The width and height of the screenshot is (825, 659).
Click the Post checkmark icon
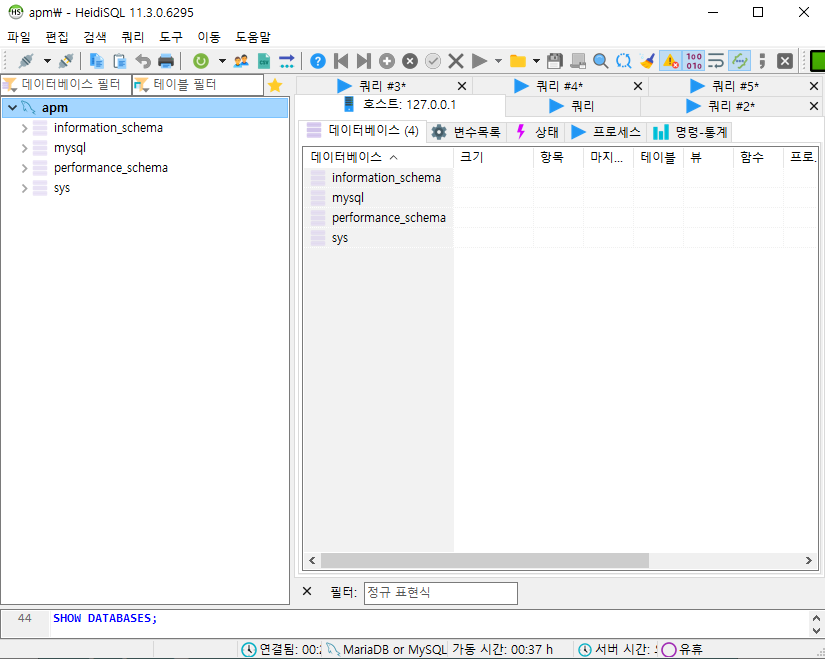(432, 61)
